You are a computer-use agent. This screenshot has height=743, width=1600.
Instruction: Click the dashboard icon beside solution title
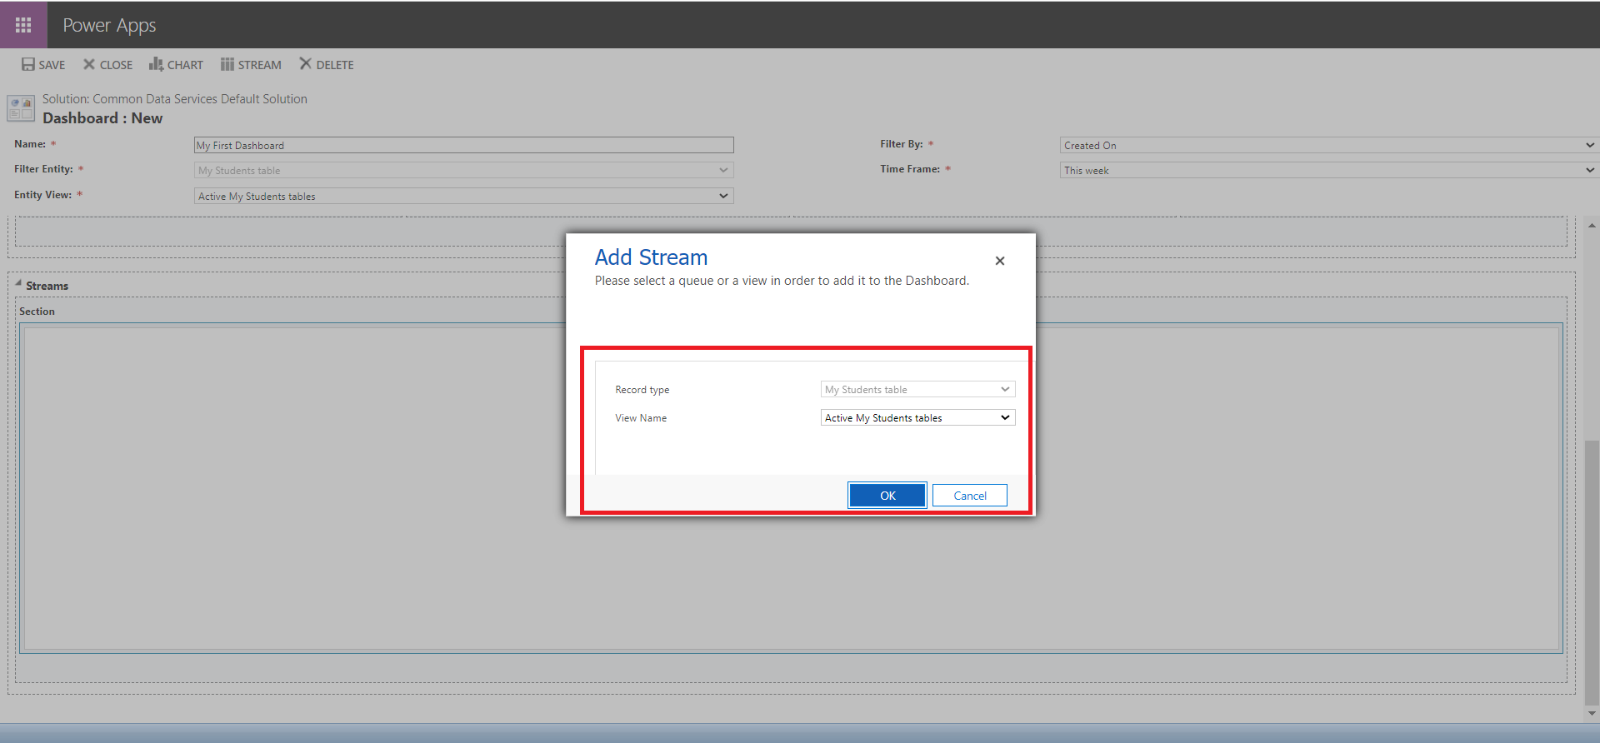tap(21, 108)
